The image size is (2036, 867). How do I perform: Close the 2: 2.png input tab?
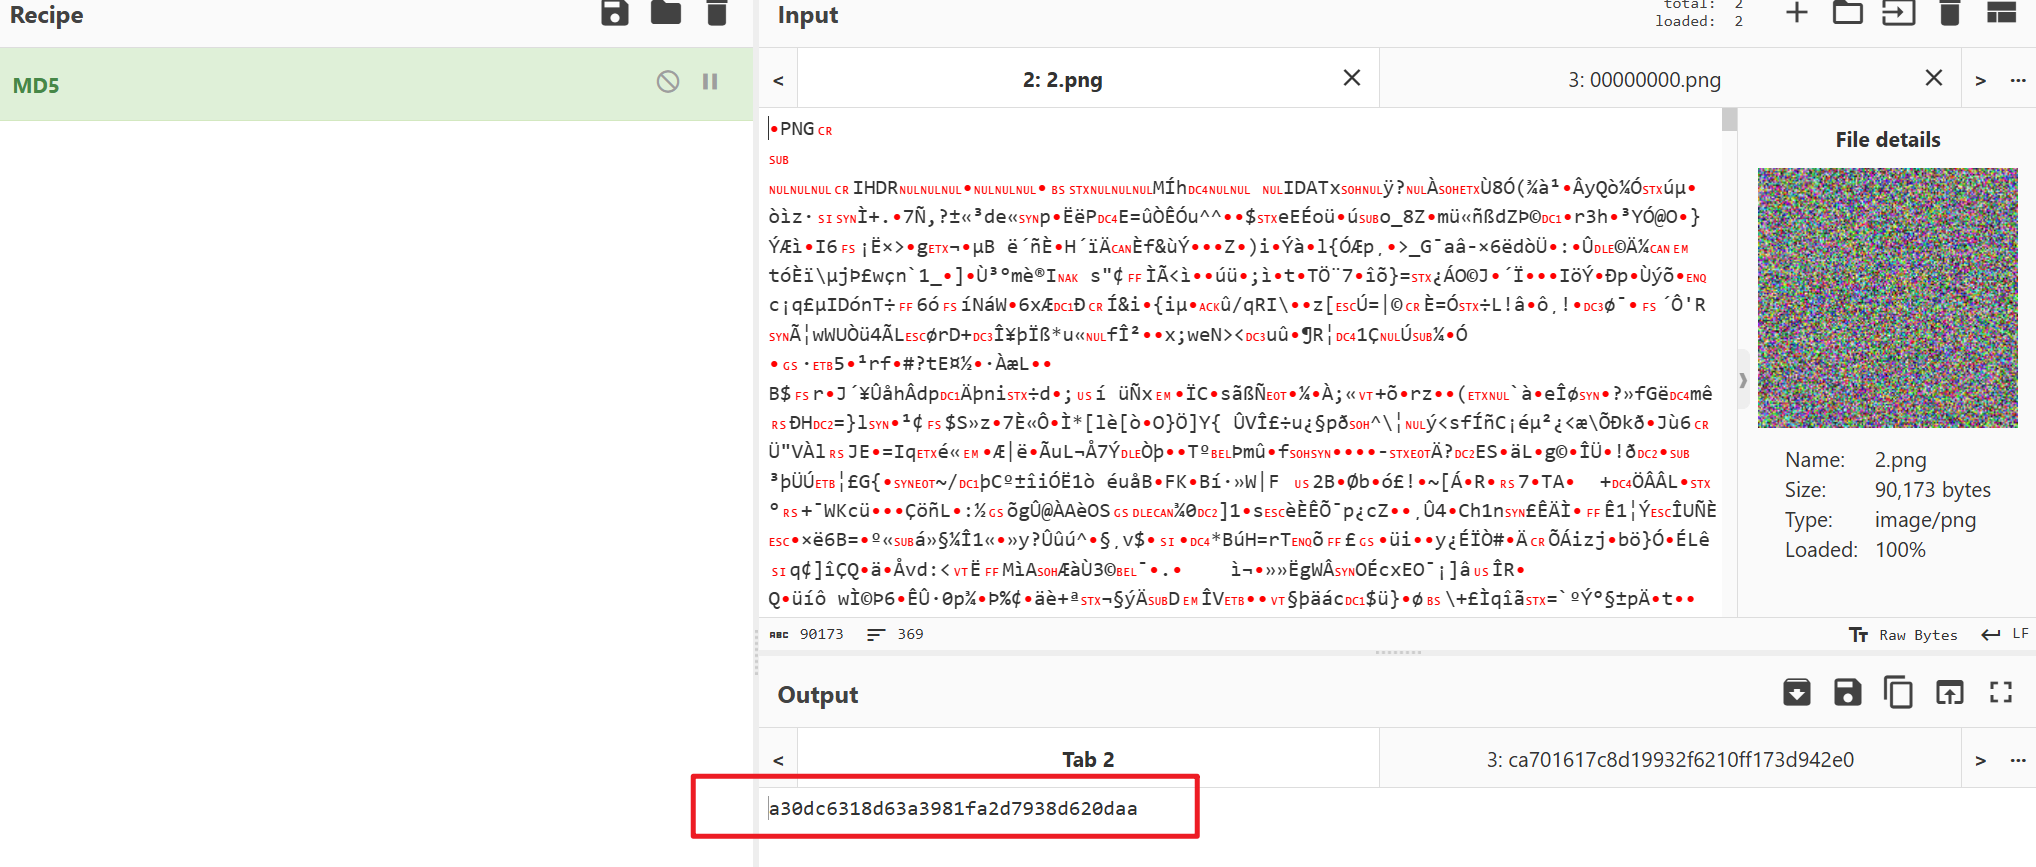pos(1352,78)
